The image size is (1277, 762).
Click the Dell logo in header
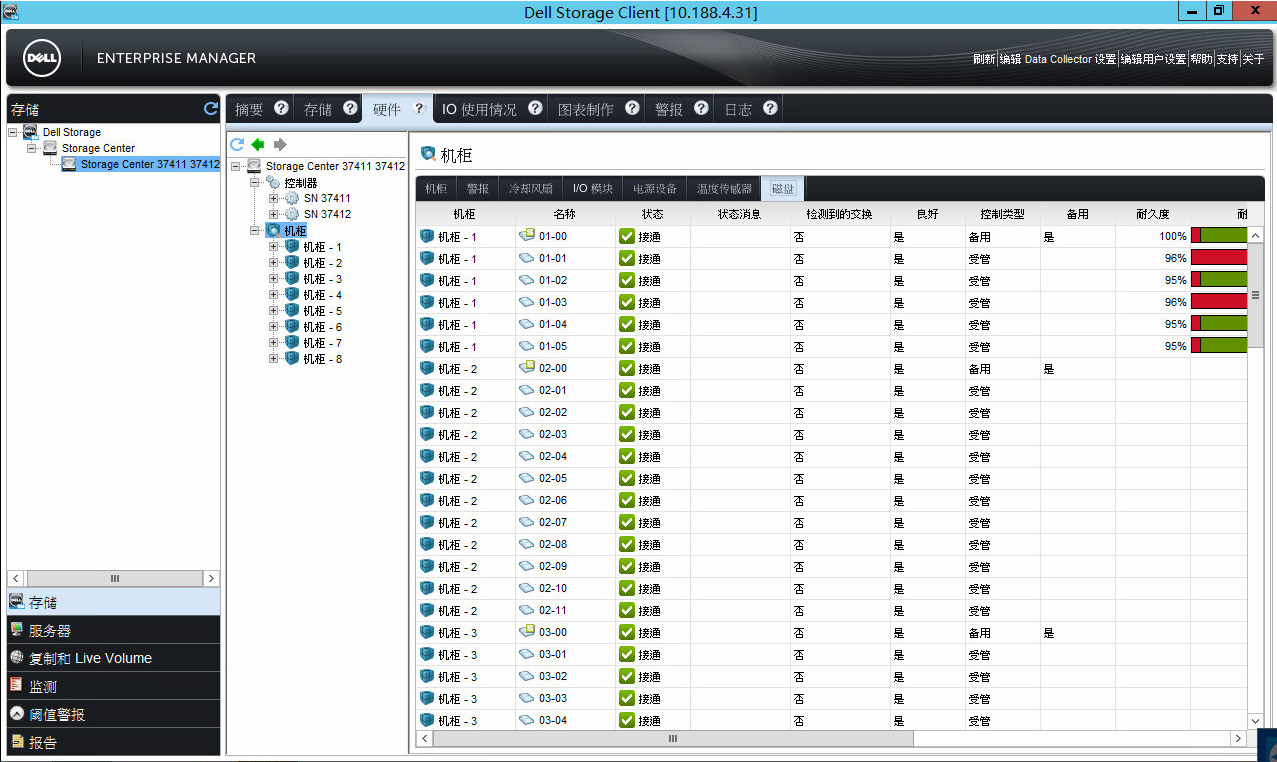pos(43,58)
